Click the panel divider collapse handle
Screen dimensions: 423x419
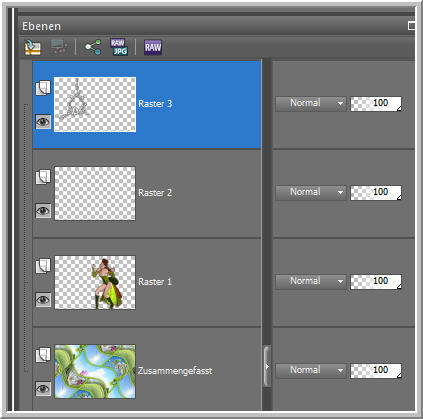click(x=267, y=366)
